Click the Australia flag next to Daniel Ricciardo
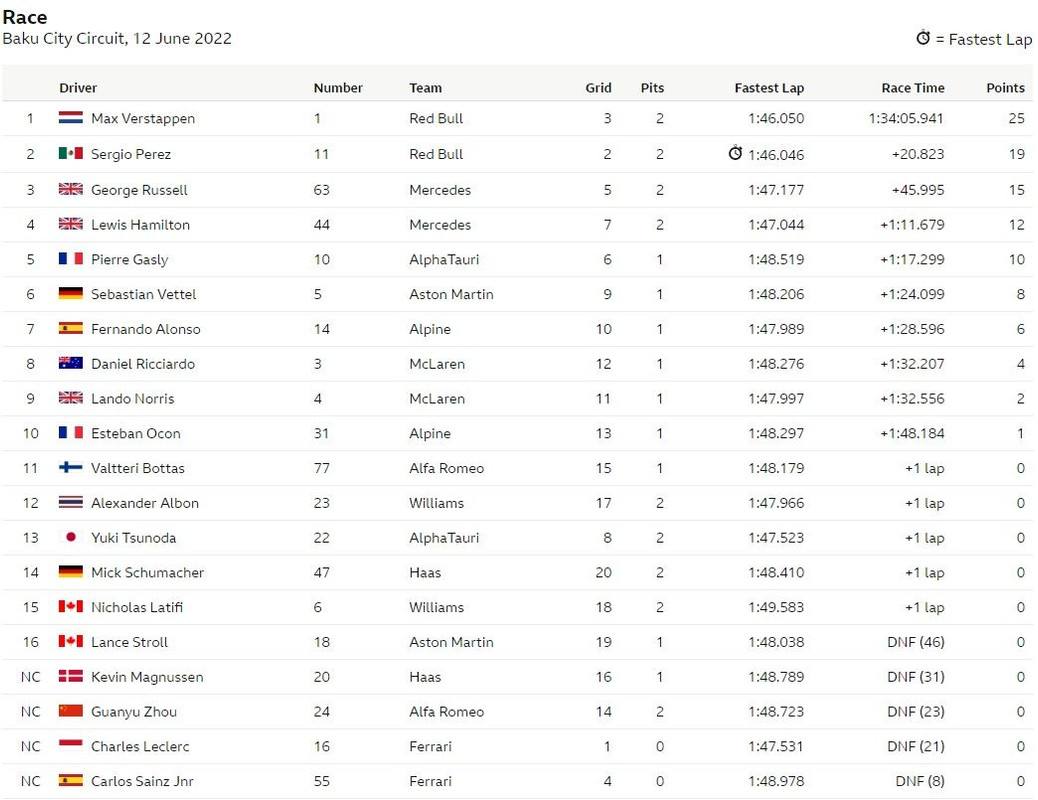This screenshot has height=800, width=1038. pos(71,363)
